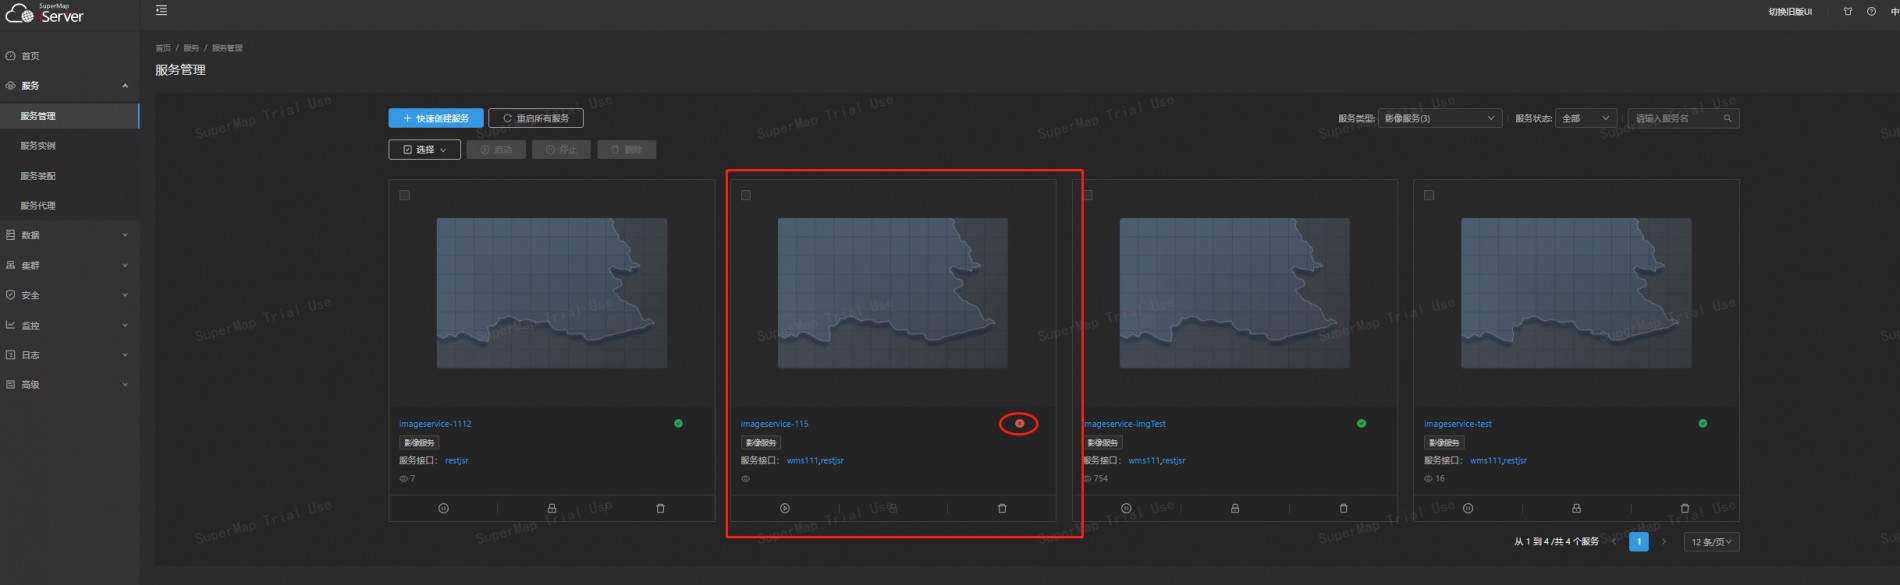Collapse the 服务 sidebar section
This screenshot has height=585, width=1900.
(69, 86)
